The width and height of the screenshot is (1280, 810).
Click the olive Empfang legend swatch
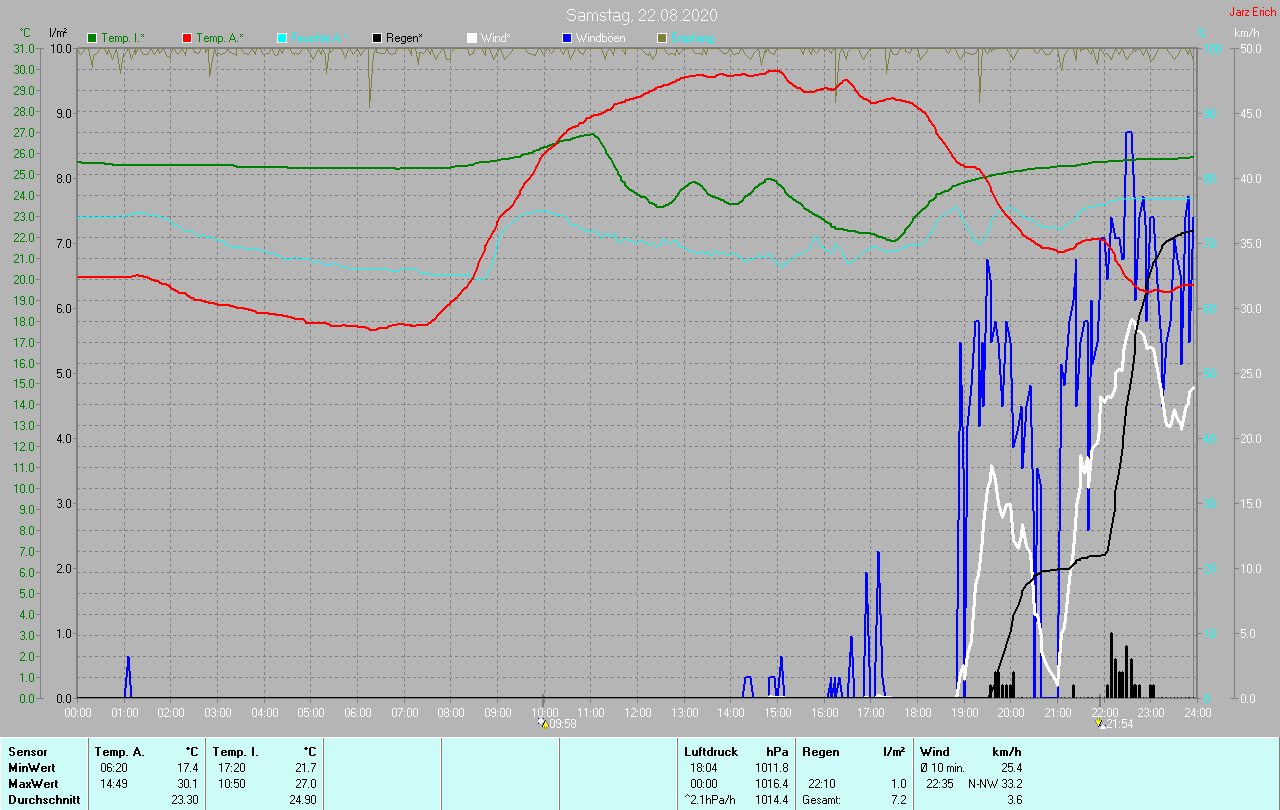[661, 38]
